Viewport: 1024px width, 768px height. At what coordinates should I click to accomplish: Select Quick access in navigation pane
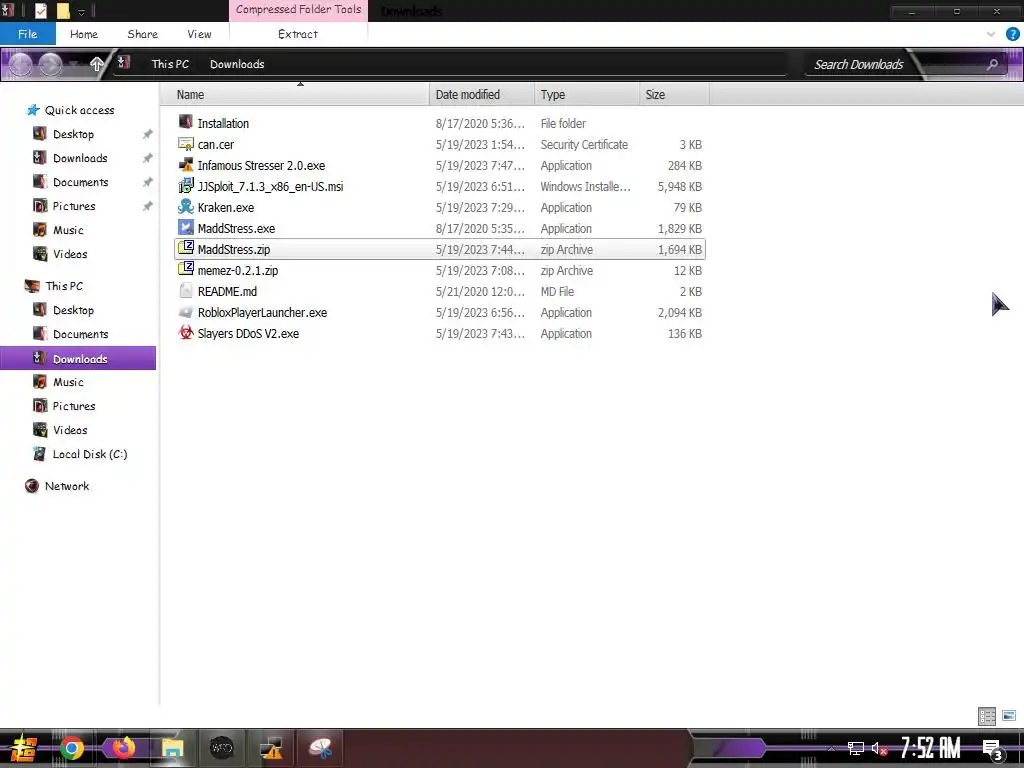point(79,110)
